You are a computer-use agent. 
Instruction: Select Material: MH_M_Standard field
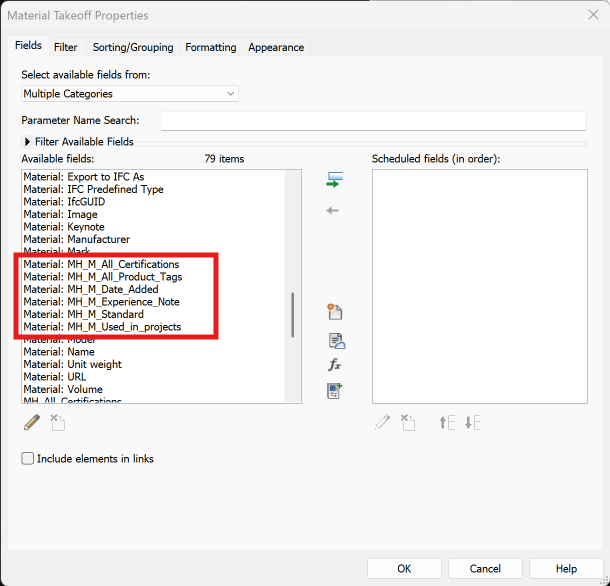click(83, 314)
